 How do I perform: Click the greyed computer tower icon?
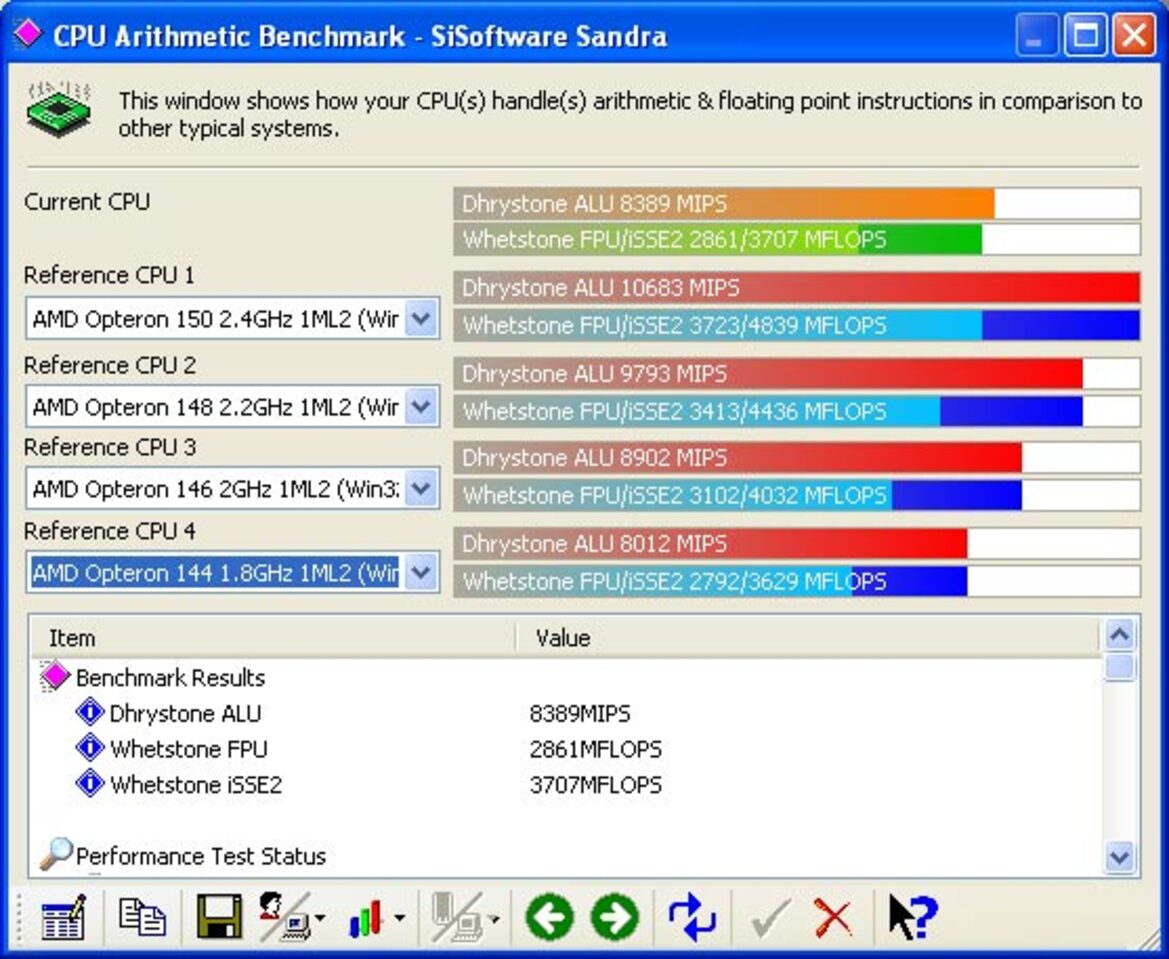pyautogui.click(x=456, y=916)
